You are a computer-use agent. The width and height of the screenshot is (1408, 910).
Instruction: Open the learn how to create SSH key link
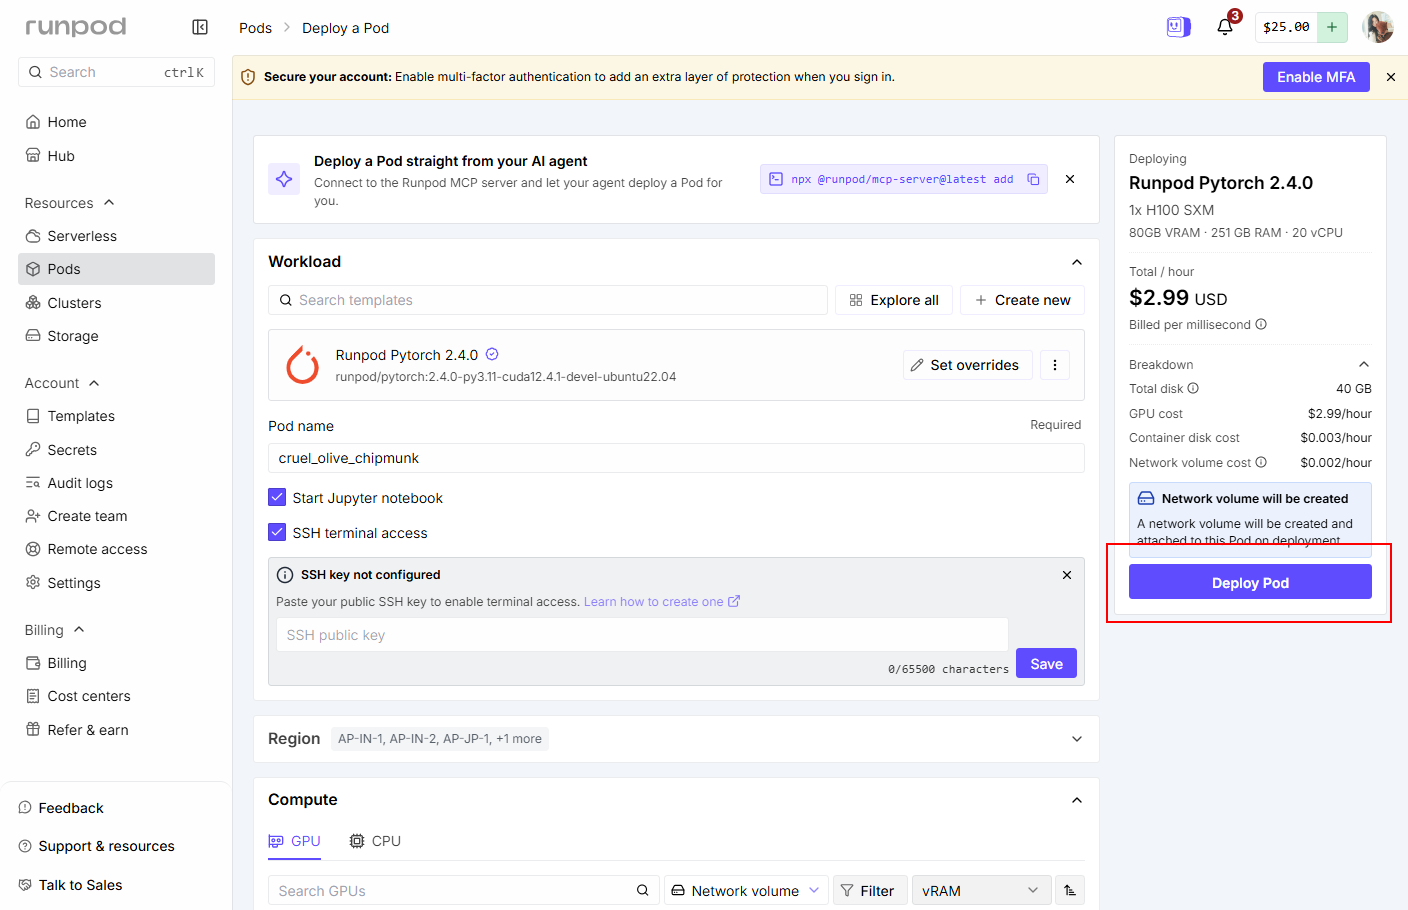(662, 602)
